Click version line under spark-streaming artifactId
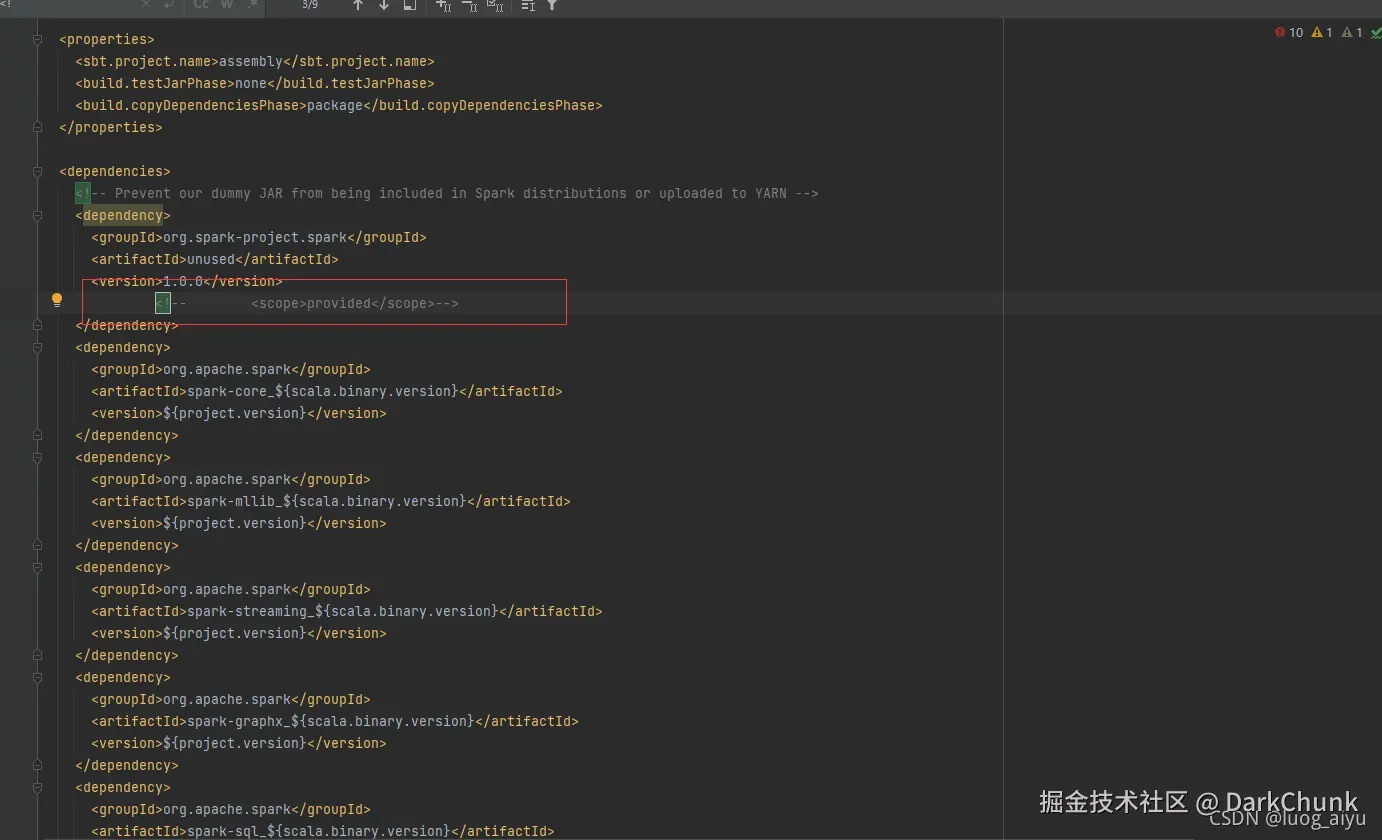The image size is (1382, 840). [x=239, y=633]
